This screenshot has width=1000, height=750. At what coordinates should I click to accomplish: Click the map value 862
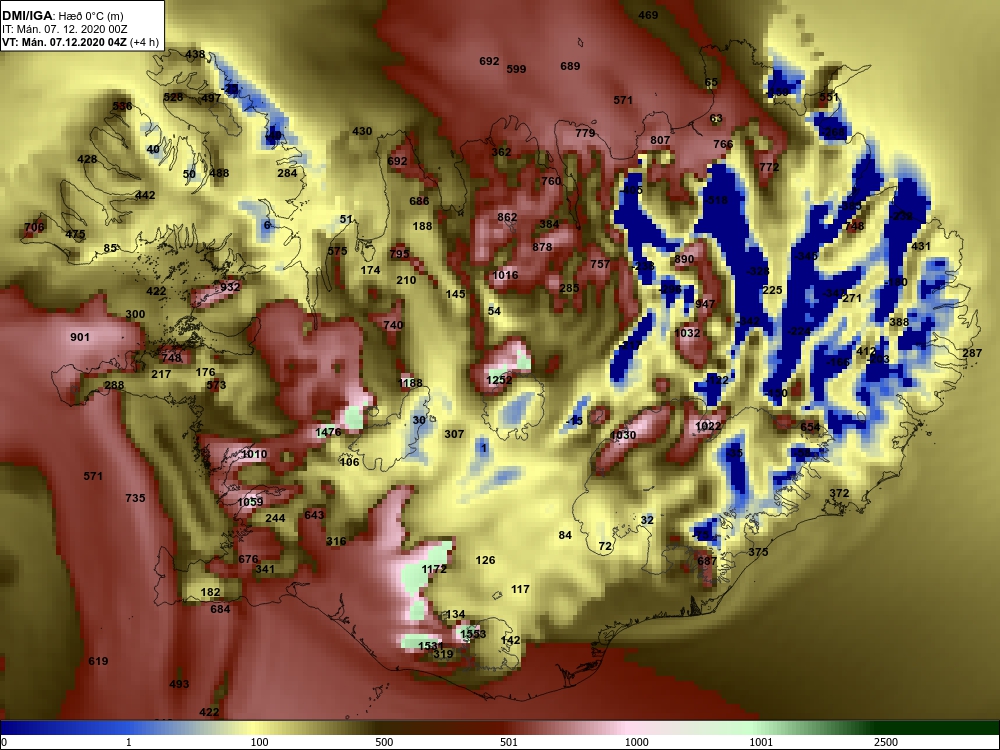click(507, 217)
